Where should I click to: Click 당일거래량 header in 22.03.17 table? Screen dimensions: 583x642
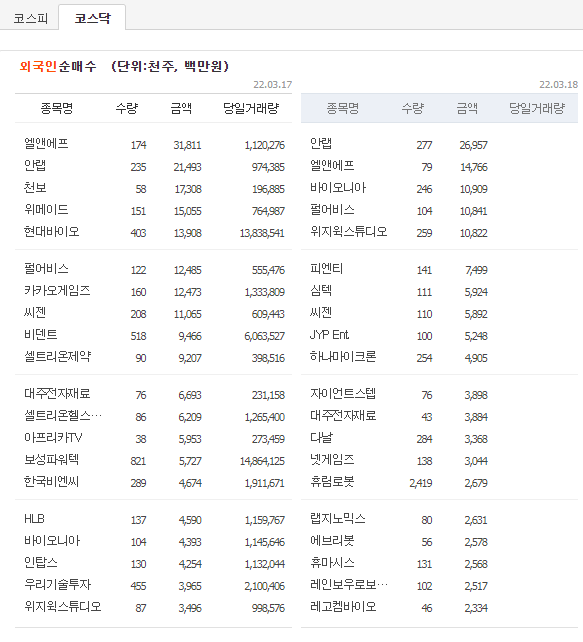tap(251, 109)
